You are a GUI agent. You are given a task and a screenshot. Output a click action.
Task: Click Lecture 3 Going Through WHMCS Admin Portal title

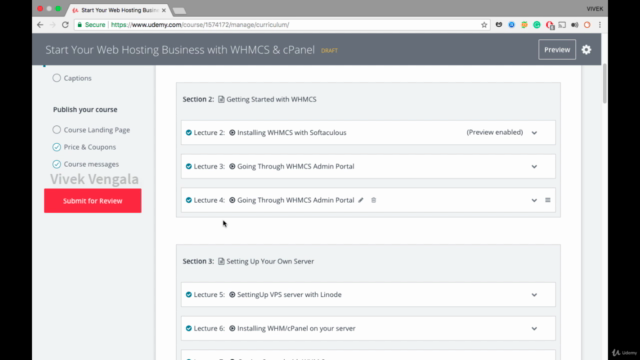tap(296, 167)
